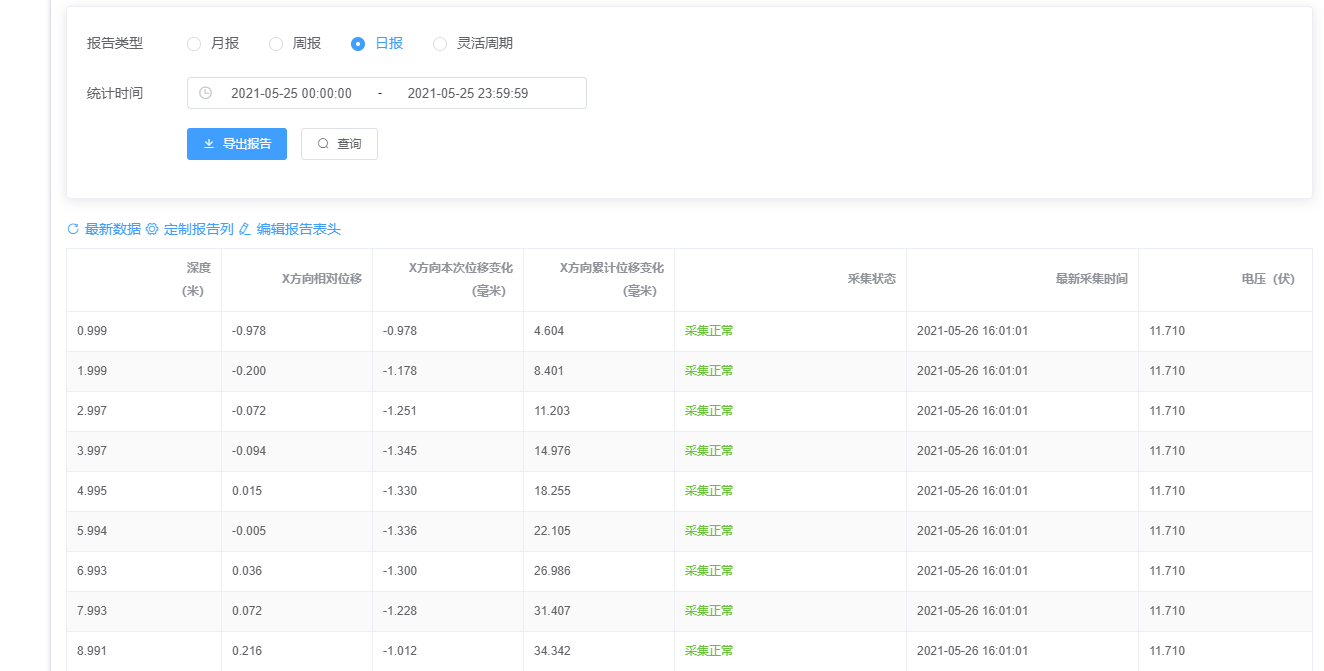Click 采集正常 status in the 0.999 row
This screenshot has height=671, width=1324.
709,331
